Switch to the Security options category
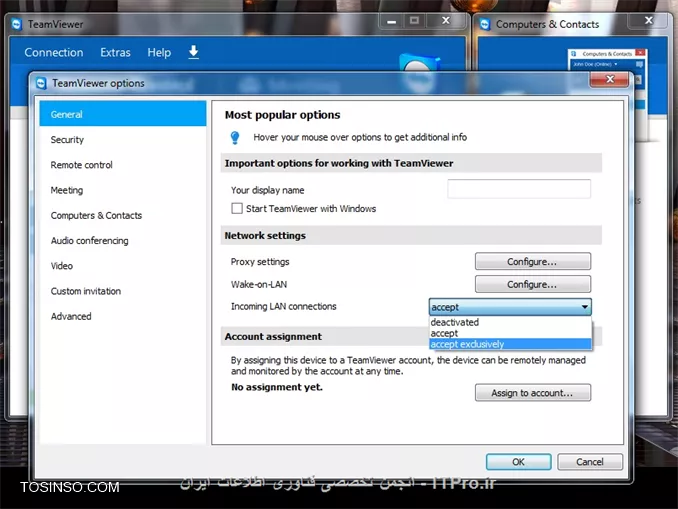 123,140
